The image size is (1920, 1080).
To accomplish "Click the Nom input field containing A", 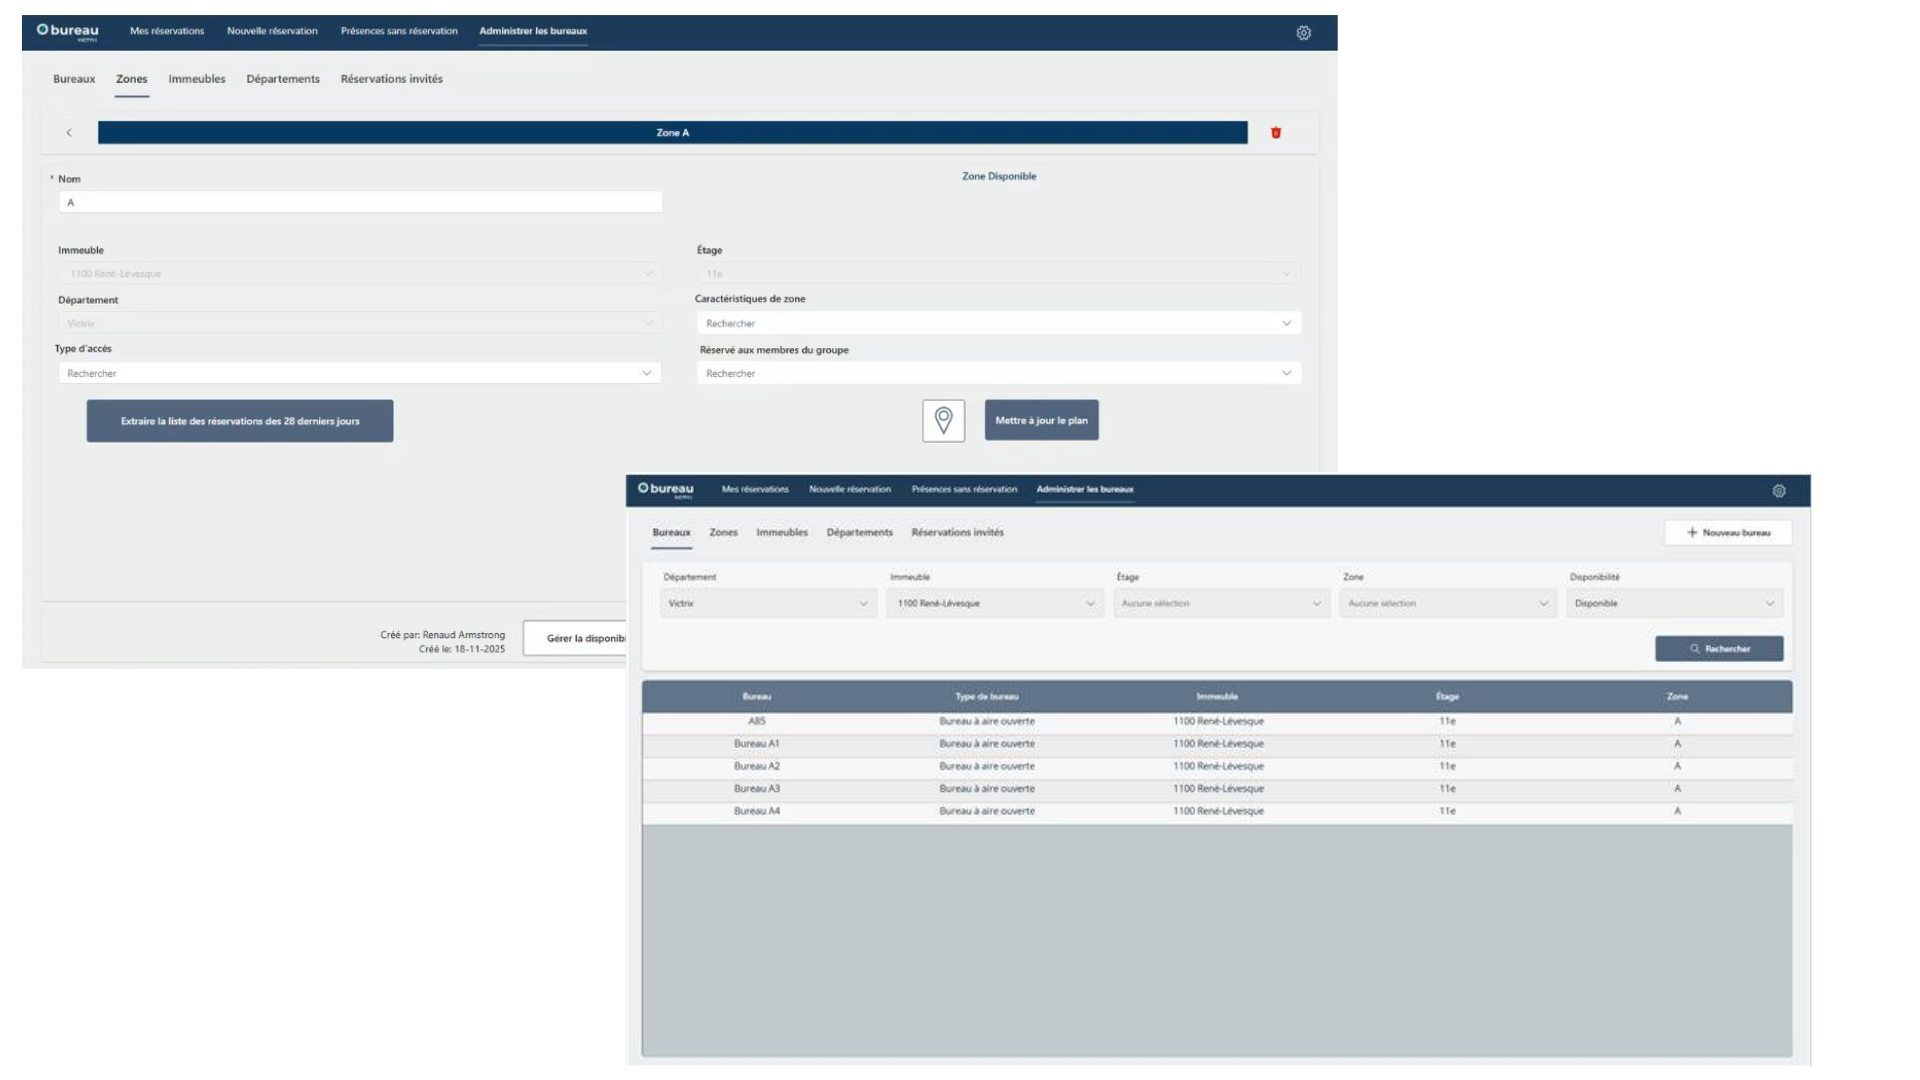I will pos(360,201).
